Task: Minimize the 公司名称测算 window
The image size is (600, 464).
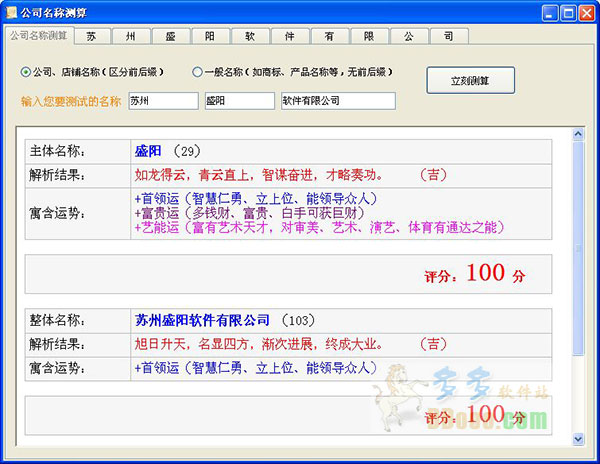Action: click(x=550, y=13)
